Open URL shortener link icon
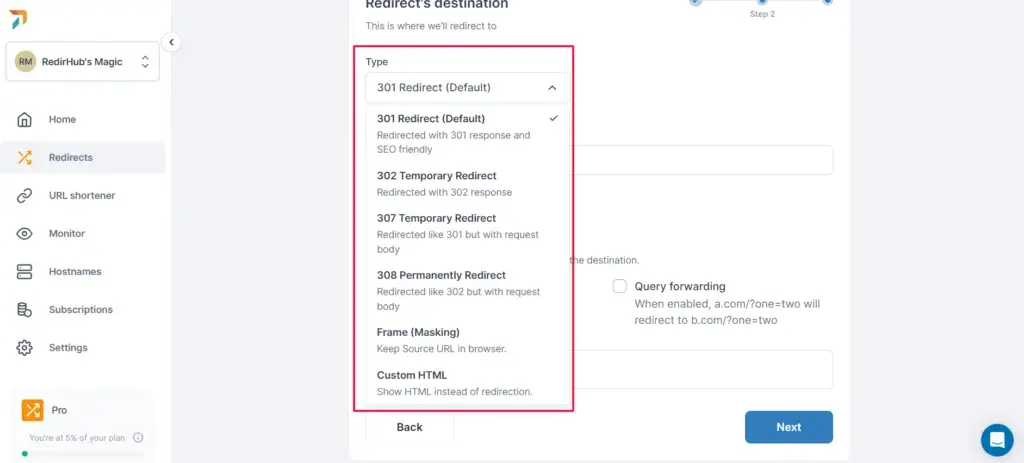The image size is (1024, 463). (24, 195)
